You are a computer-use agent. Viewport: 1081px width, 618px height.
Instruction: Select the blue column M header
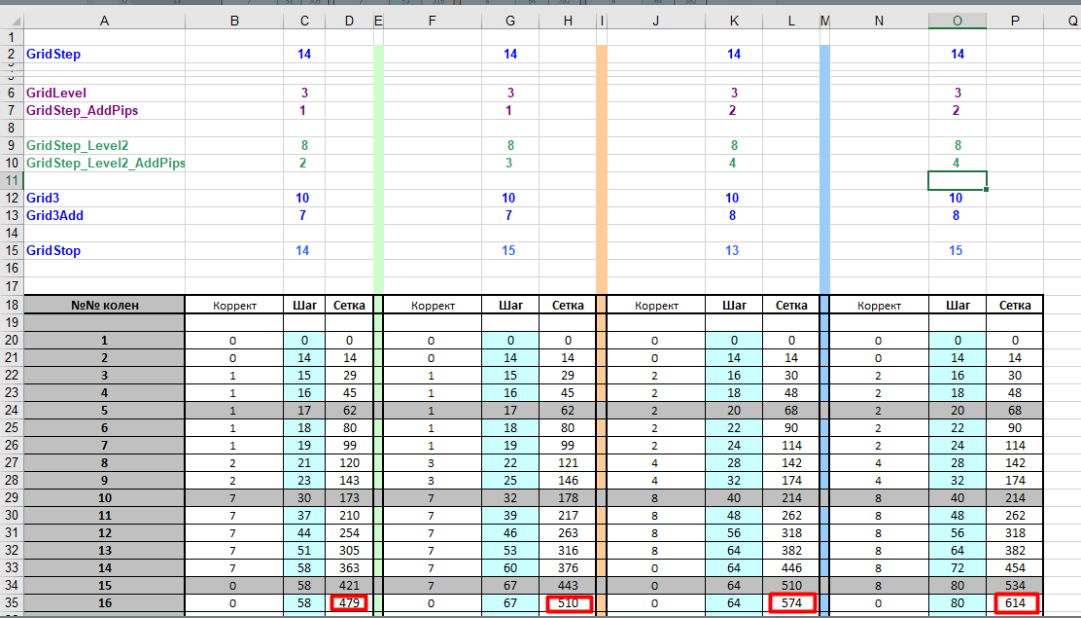click(x=825, y=21)
